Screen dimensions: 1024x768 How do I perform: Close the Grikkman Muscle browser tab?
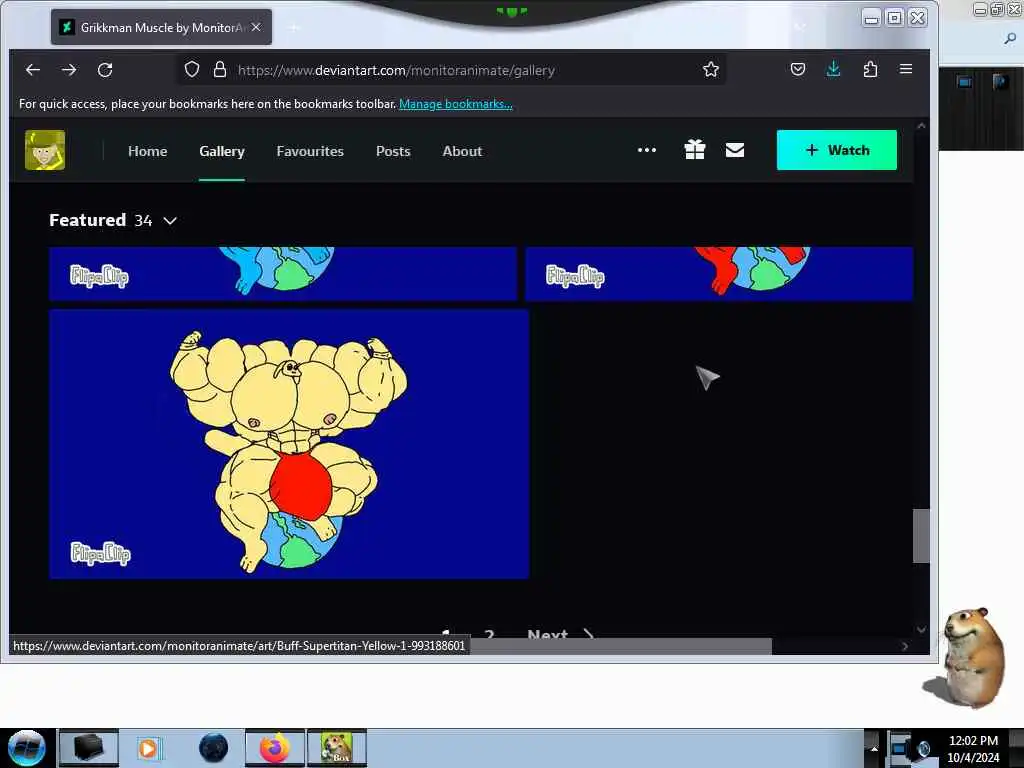tap(256, 27)
